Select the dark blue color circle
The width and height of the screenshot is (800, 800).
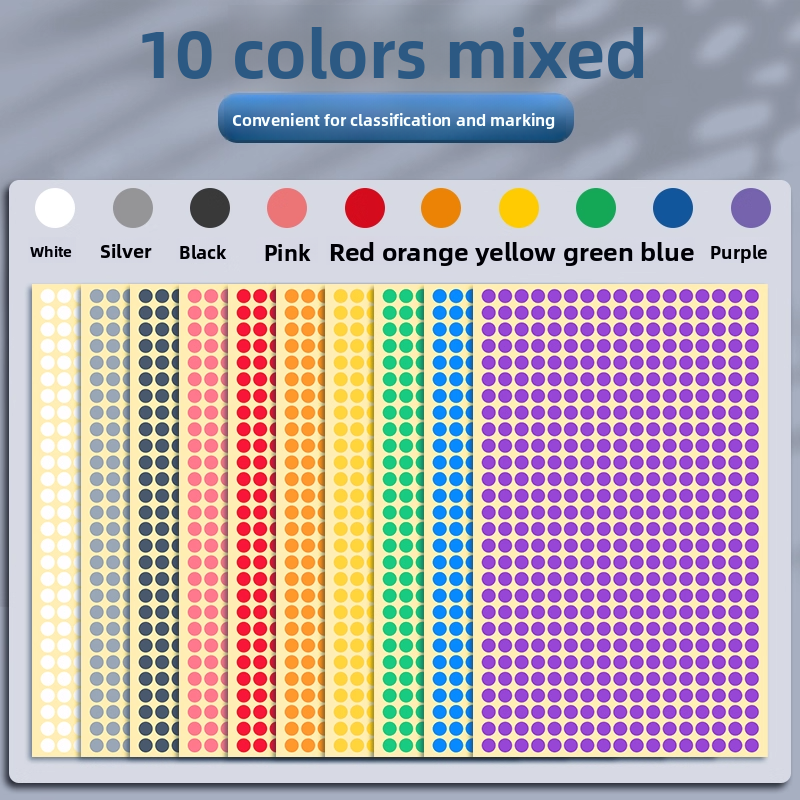click(x=673, y=208)
